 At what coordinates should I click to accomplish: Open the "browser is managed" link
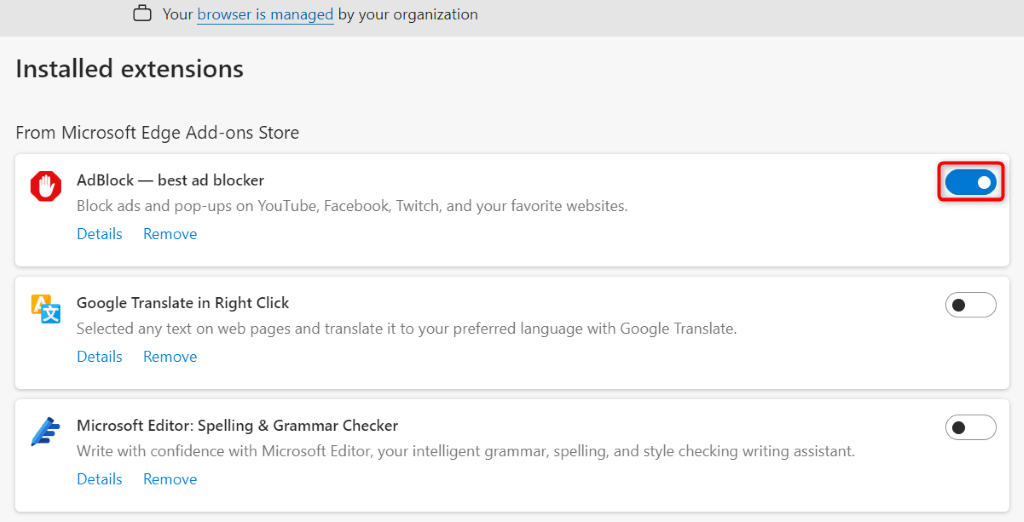tap(265, 15)
